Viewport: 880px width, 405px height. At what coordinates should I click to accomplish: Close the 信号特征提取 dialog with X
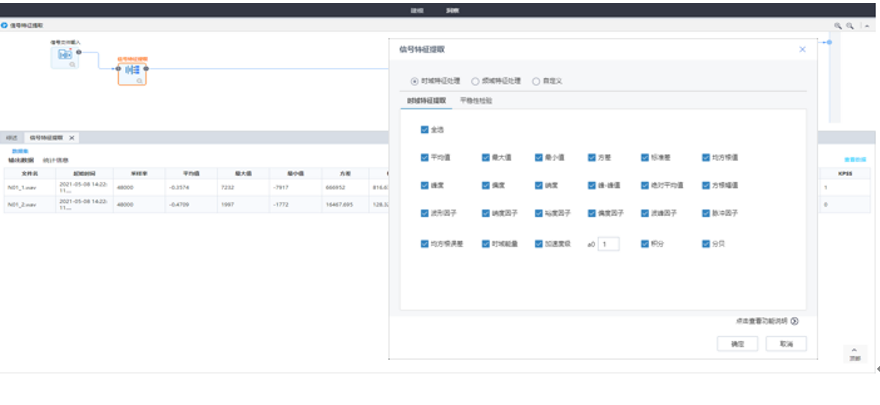tap(802, 48)
